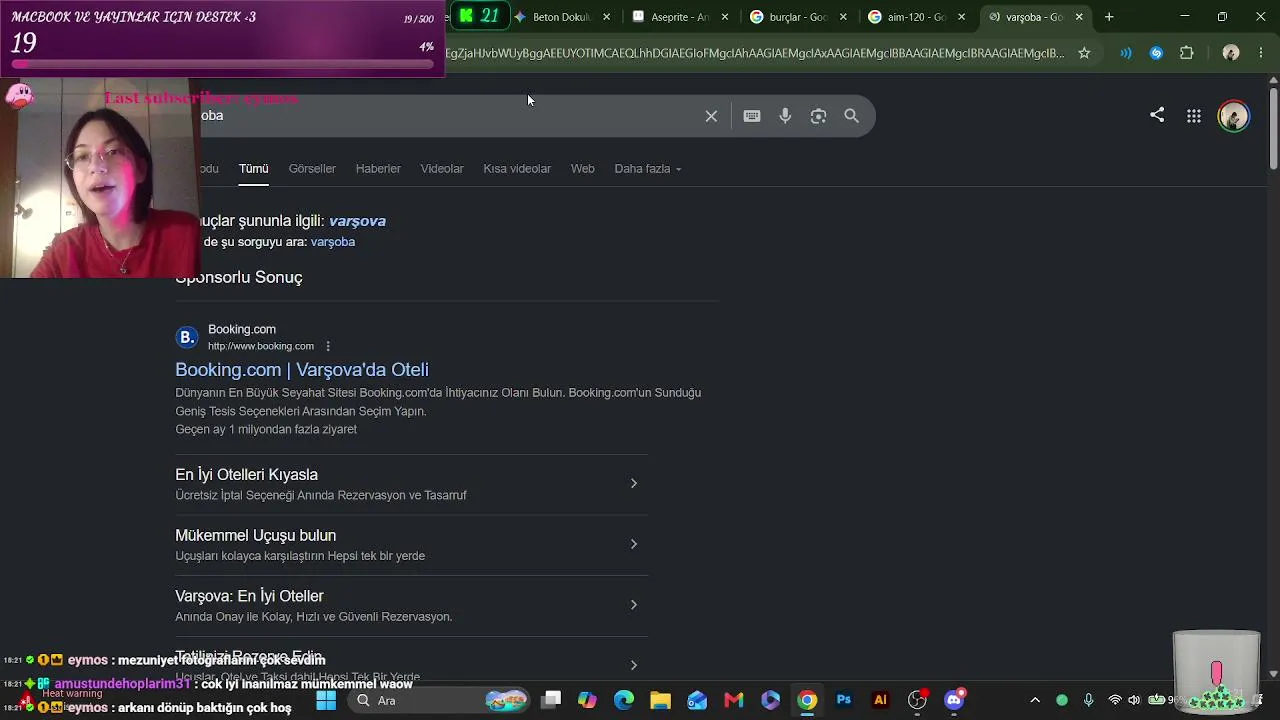Viewport: 1280px width, 720px height.
Task: Switch to the Haberler tab
Action: (x=378, y=169)
